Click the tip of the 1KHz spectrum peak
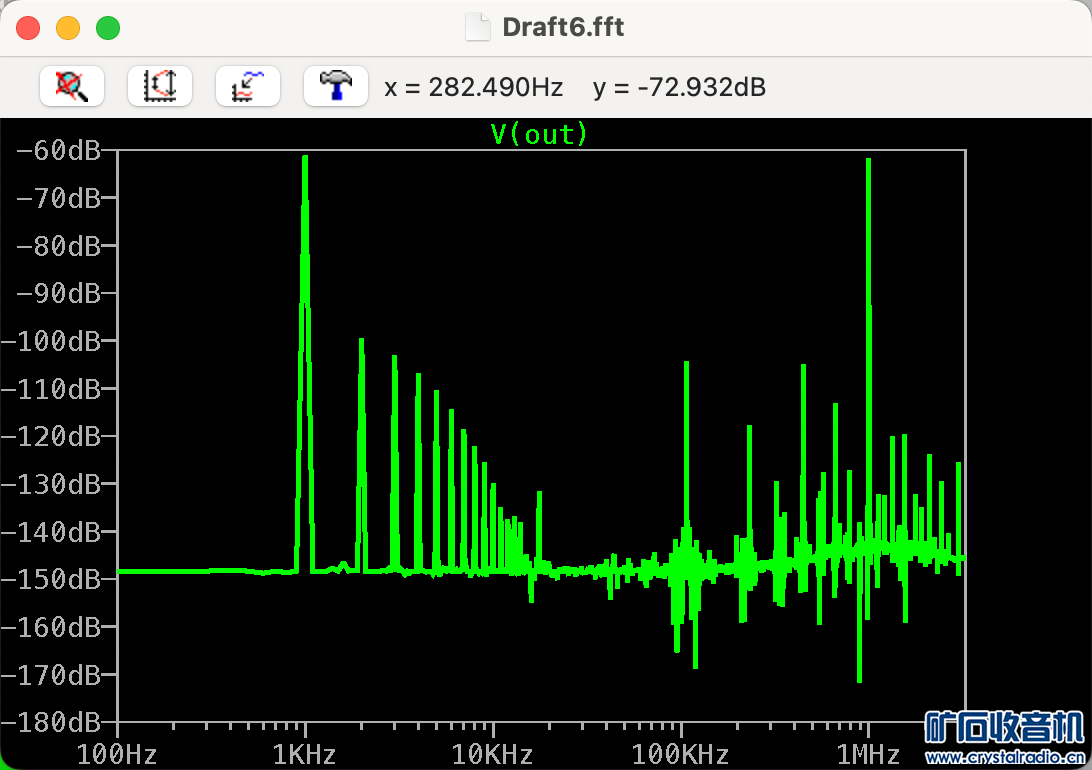This screenshot has height=770, width=1092. point(305,157)
